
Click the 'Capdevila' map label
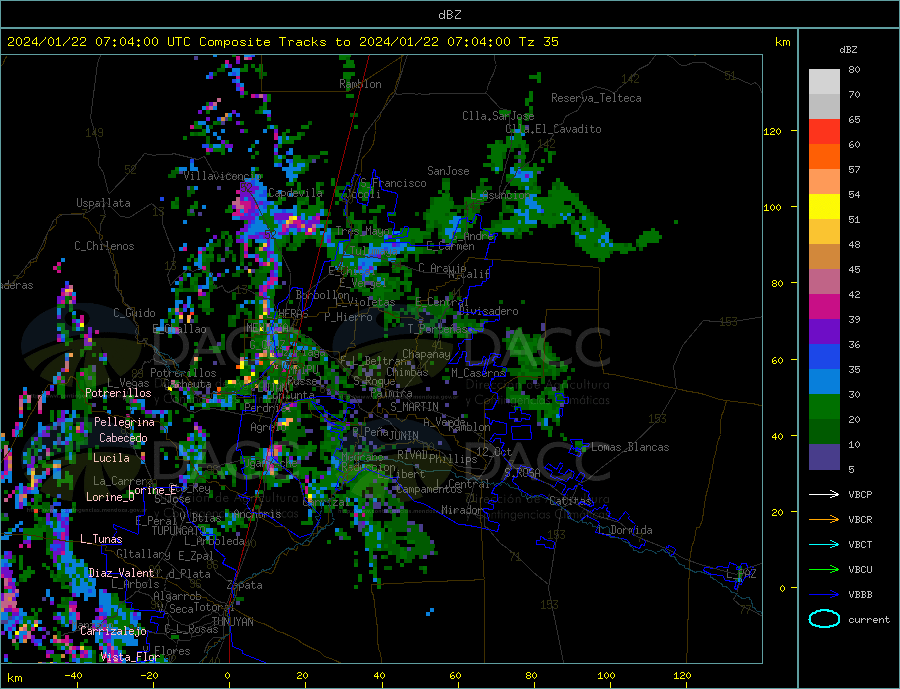(296, 193)
